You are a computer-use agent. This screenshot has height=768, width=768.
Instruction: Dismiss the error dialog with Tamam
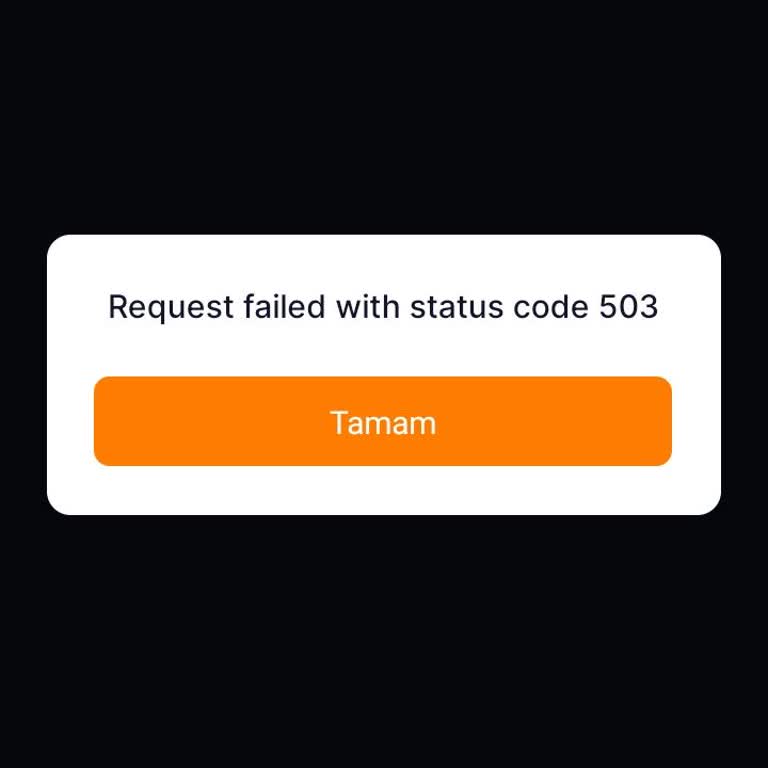pyautogui.click(x=383, y=421)
